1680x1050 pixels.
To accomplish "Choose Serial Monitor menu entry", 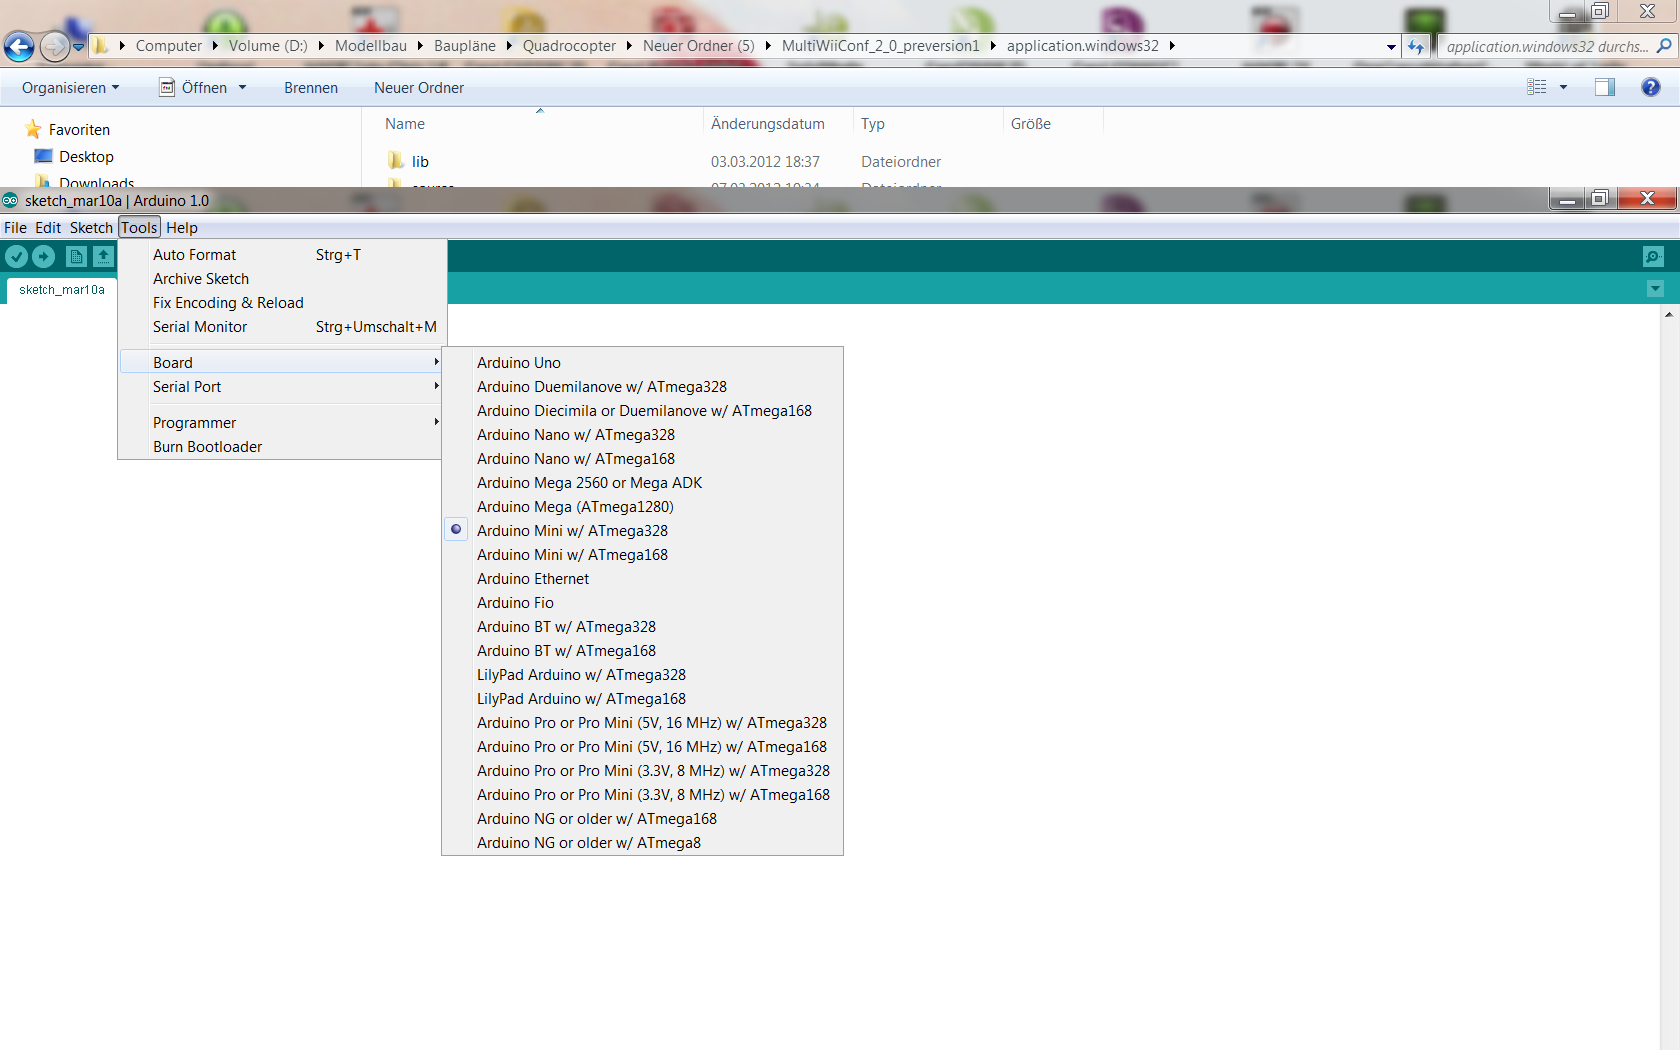I will pyautogui.click(x=280, y=327).
